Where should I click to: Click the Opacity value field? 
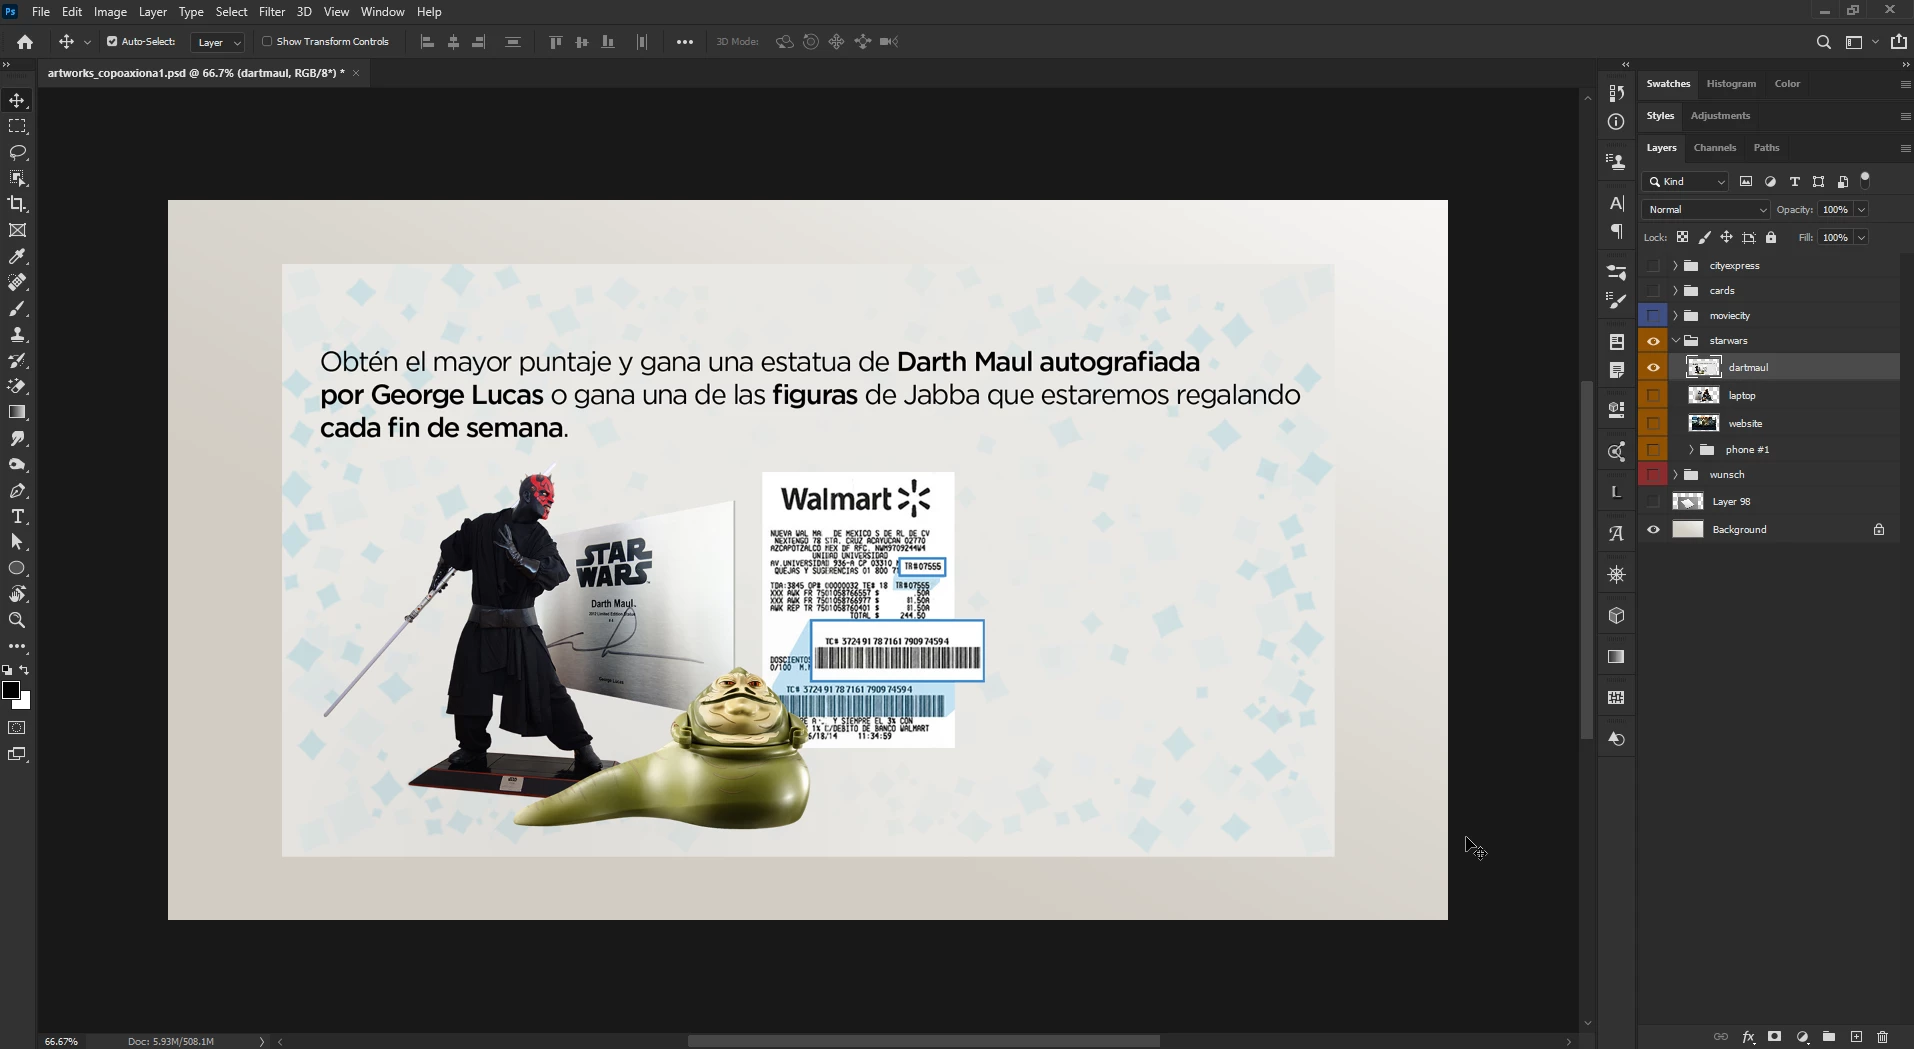coord(1835,210)
